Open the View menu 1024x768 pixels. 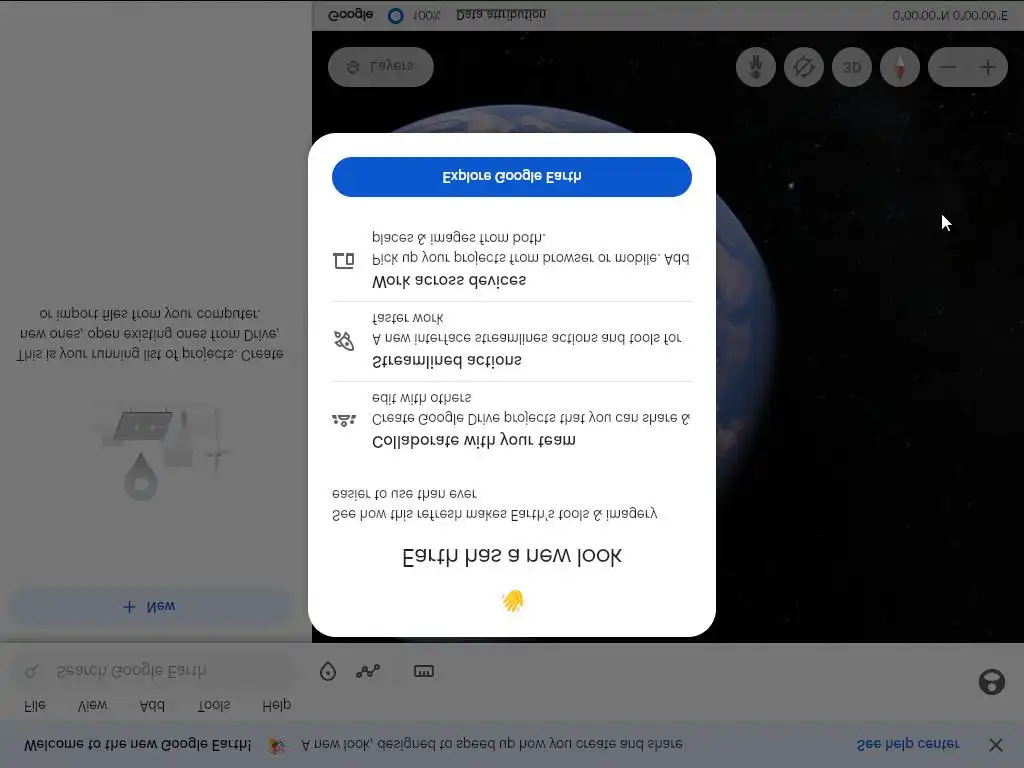[92, 705]
